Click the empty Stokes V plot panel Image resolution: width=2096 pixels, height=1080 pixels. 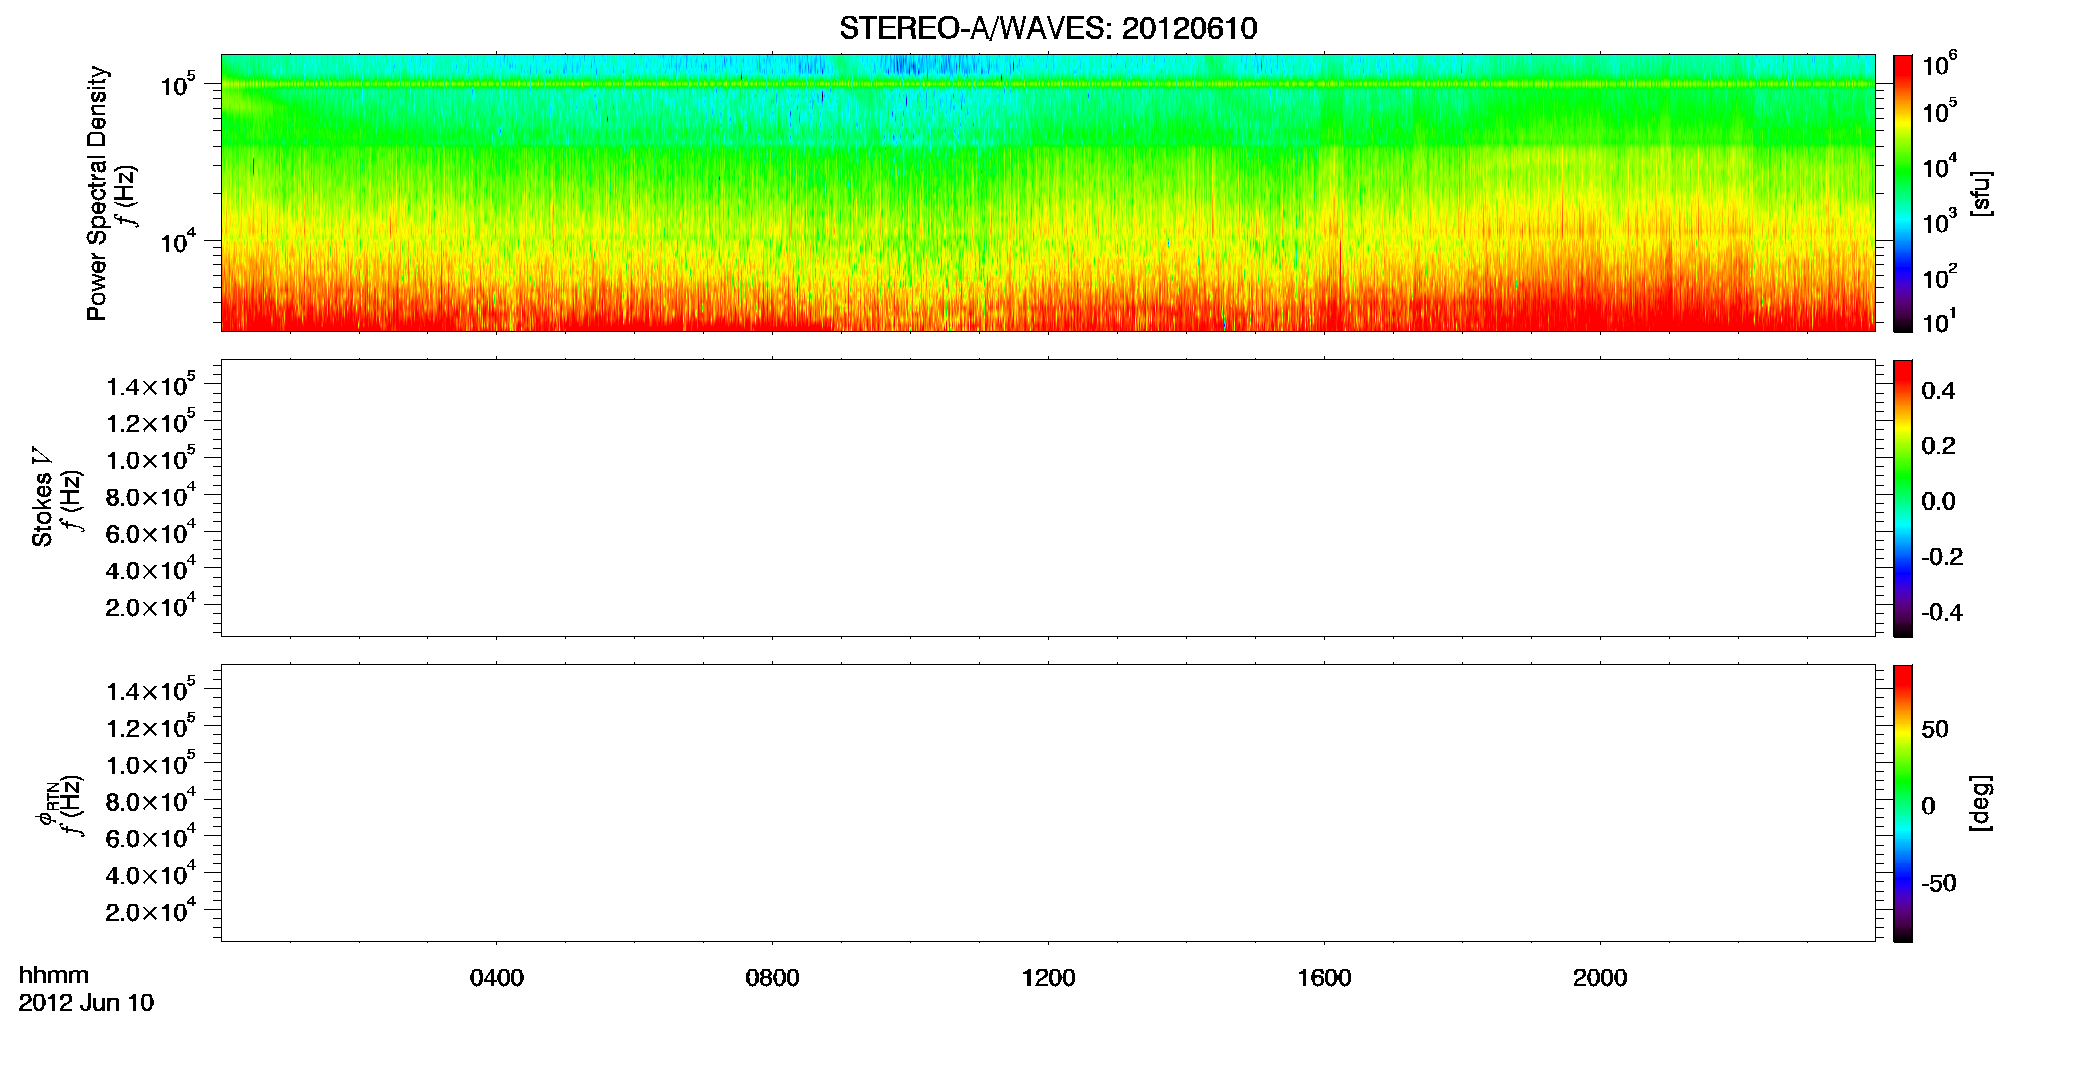pyautogui.click(x=1048, y=498)
